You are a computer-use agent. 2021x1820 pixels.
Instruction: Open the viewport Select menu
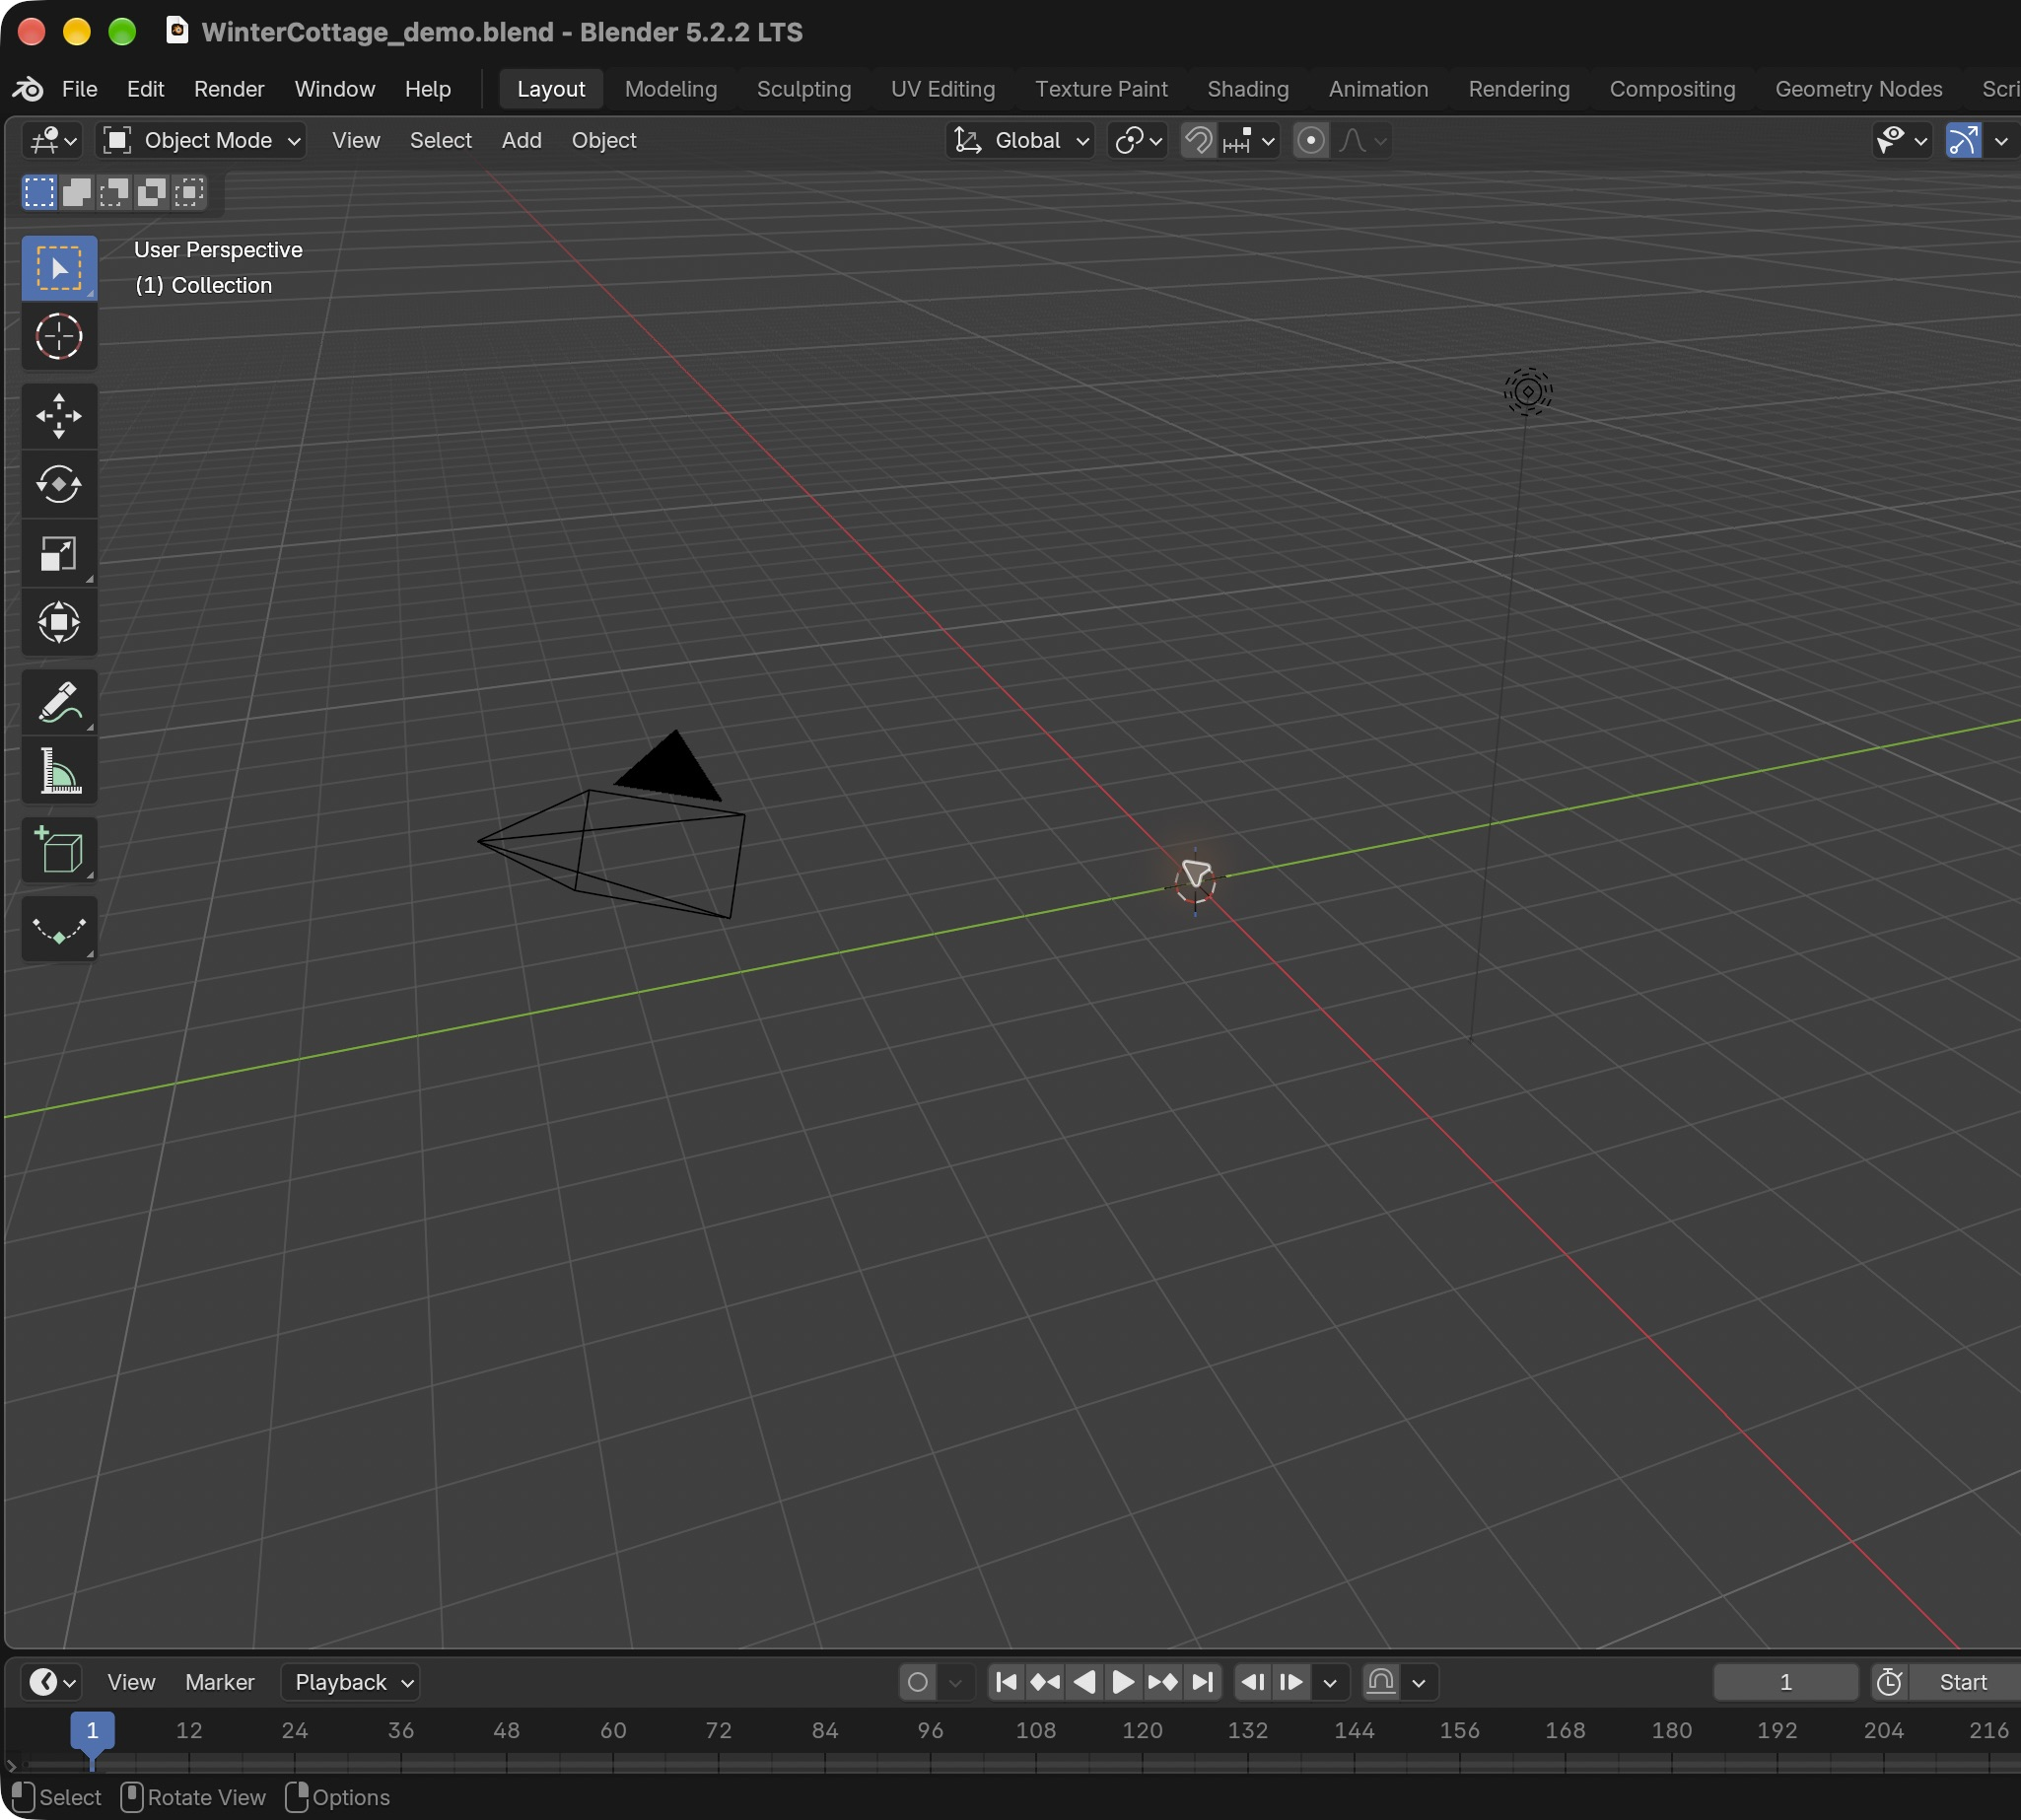(x=440, y=141)
